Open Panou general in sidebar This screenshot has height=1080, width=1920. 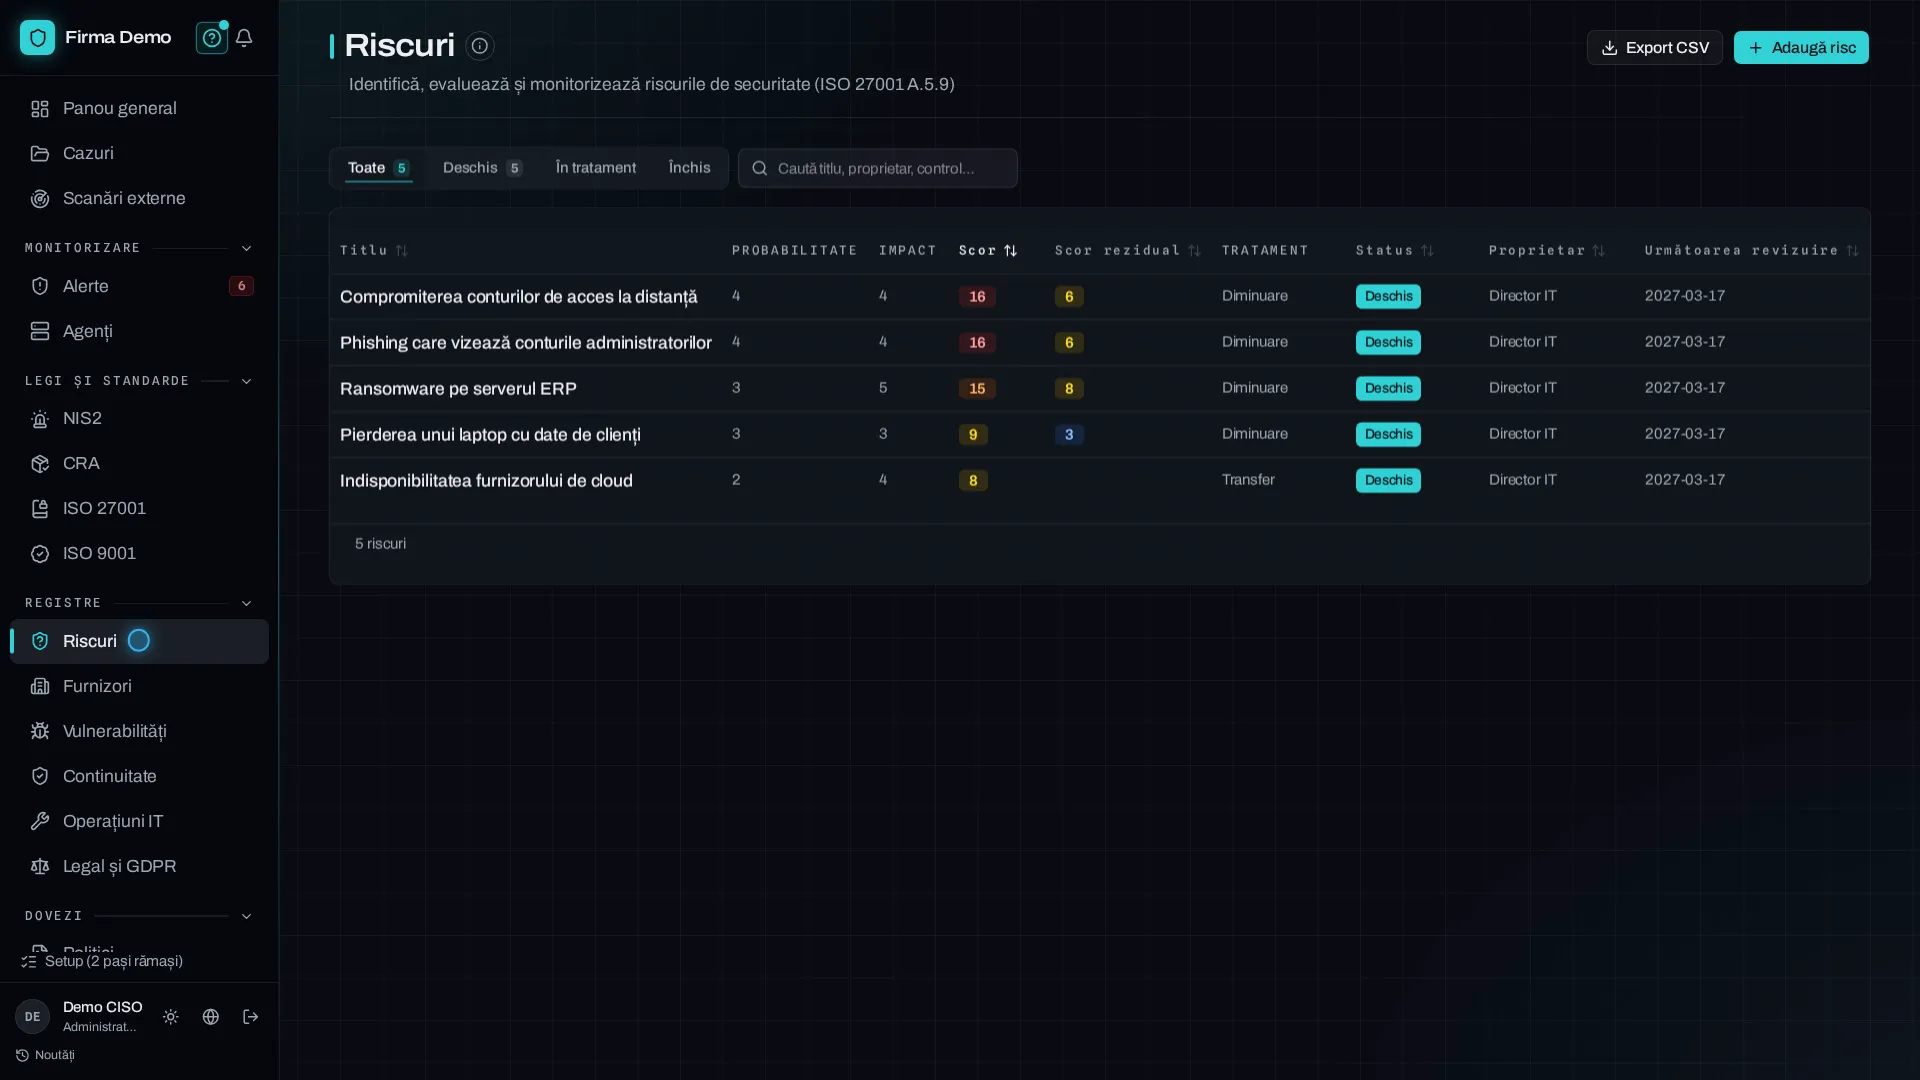click(x=139, y=108)
